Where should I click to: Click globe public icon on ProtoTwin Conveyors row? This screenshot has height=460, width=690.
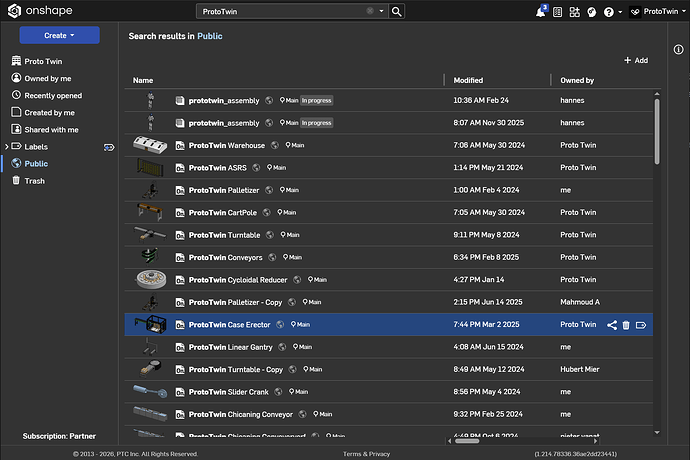tap(272, 258)
